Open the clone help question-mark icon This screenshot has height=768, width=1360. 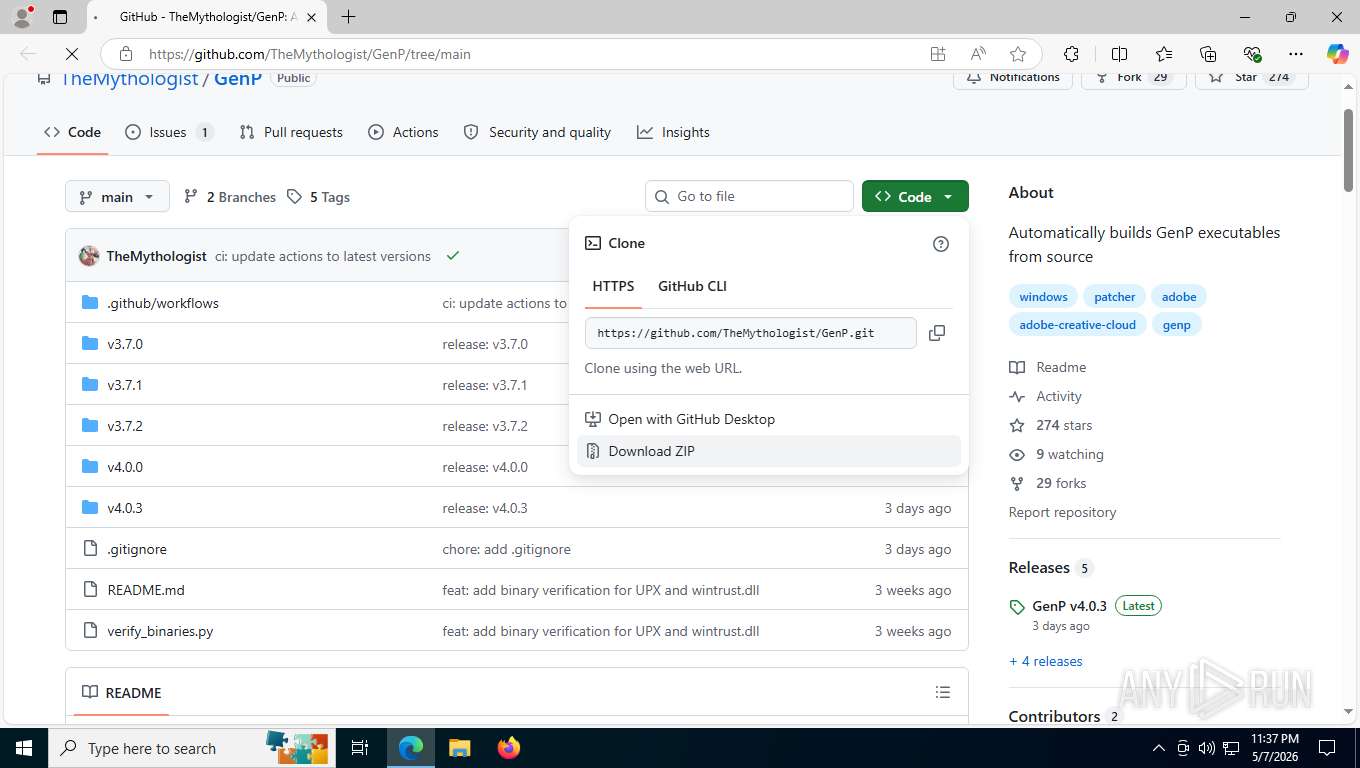940,244
